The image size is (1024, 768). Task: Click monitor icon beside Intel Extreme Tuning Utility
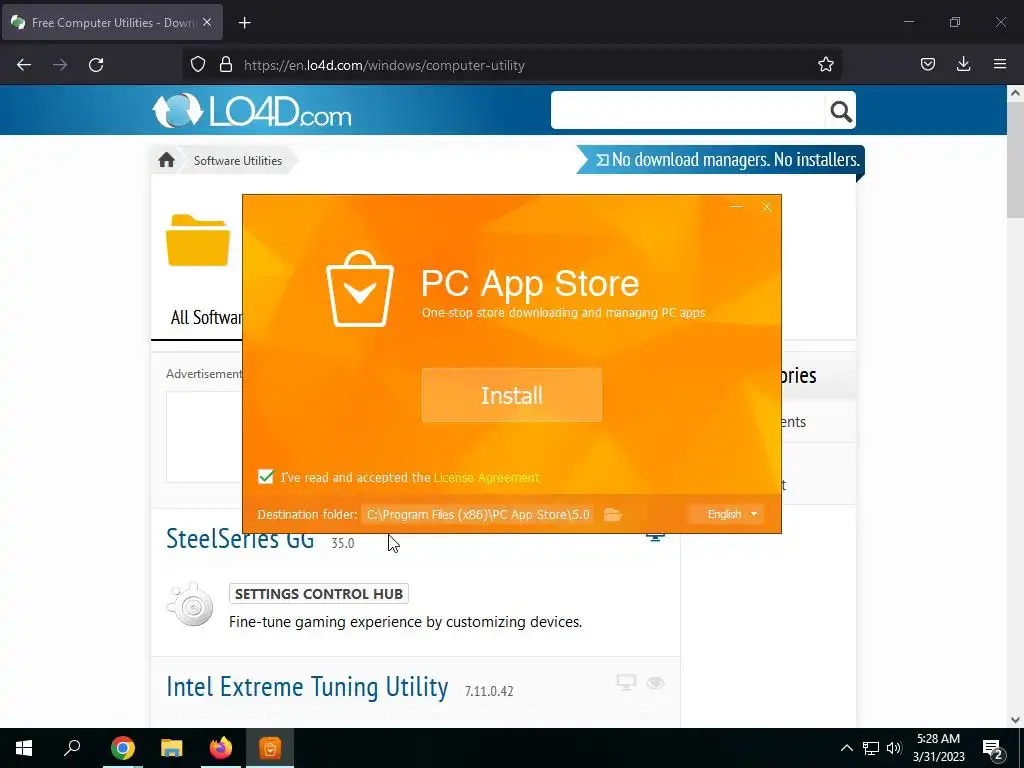tap(626, 682)
